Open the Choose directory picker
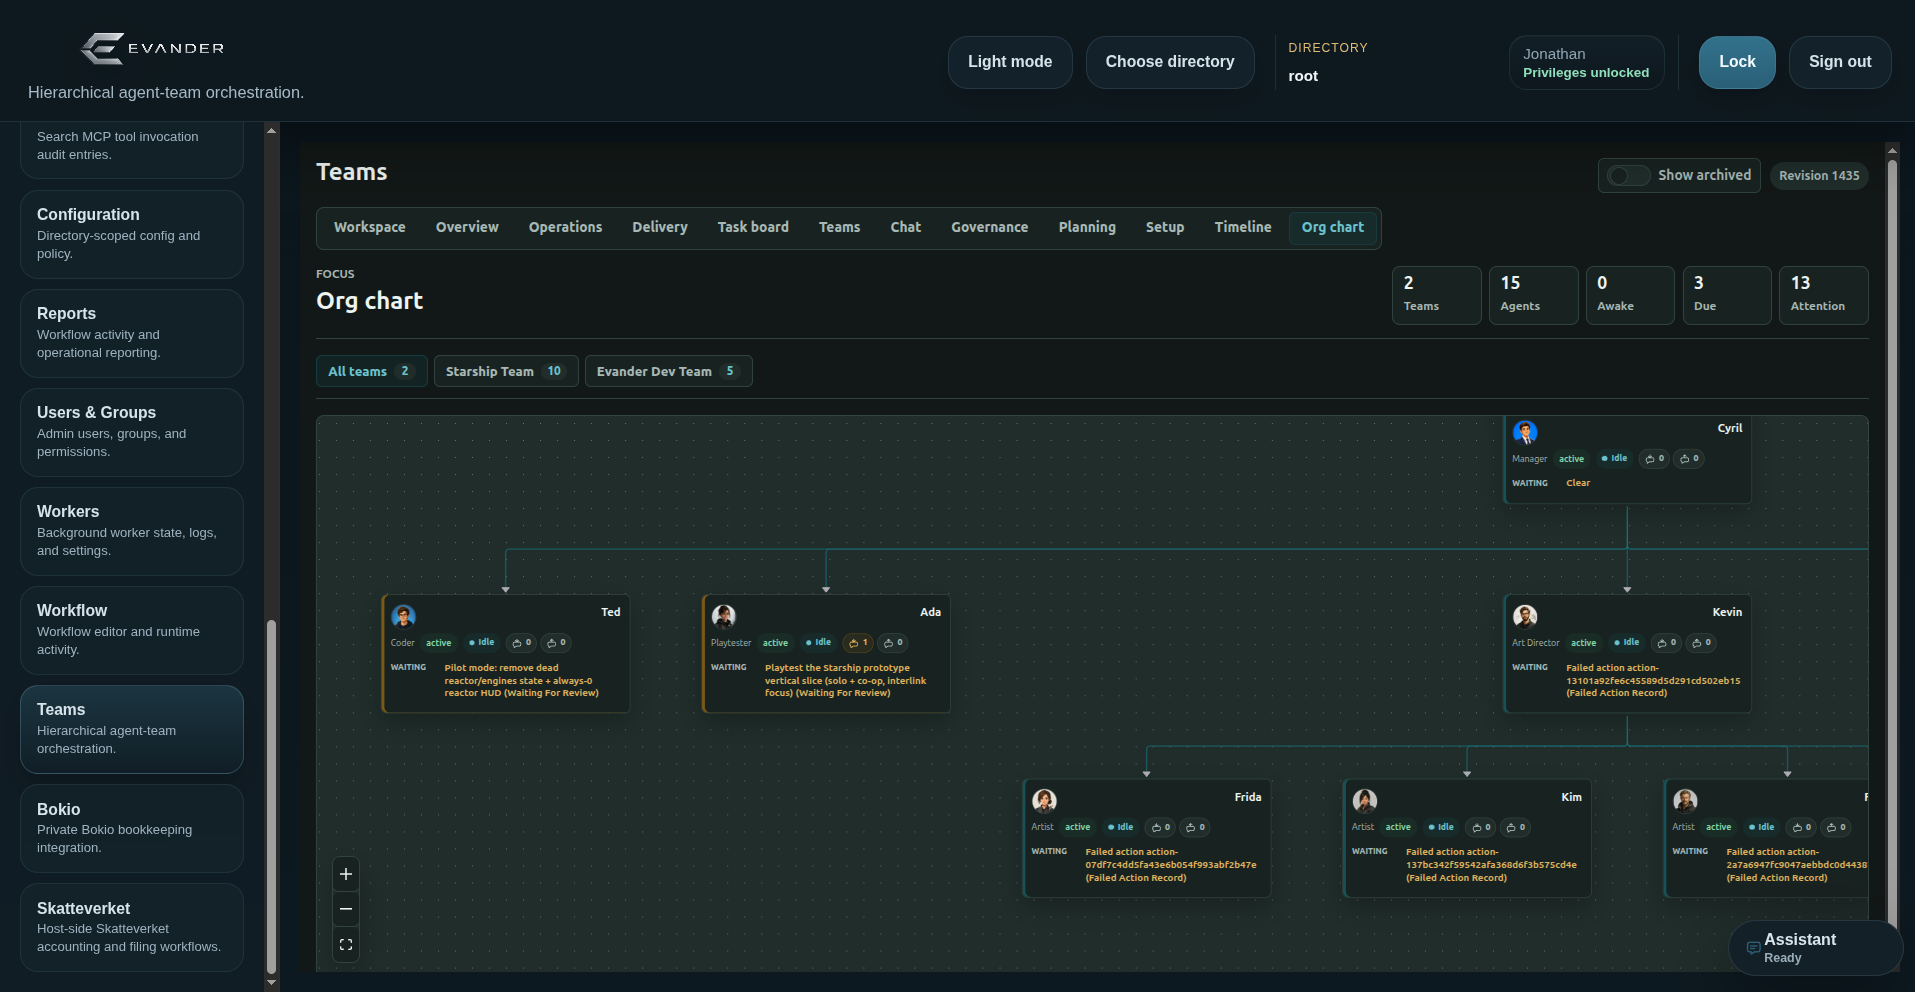1915x992 pixels. 1170,62
